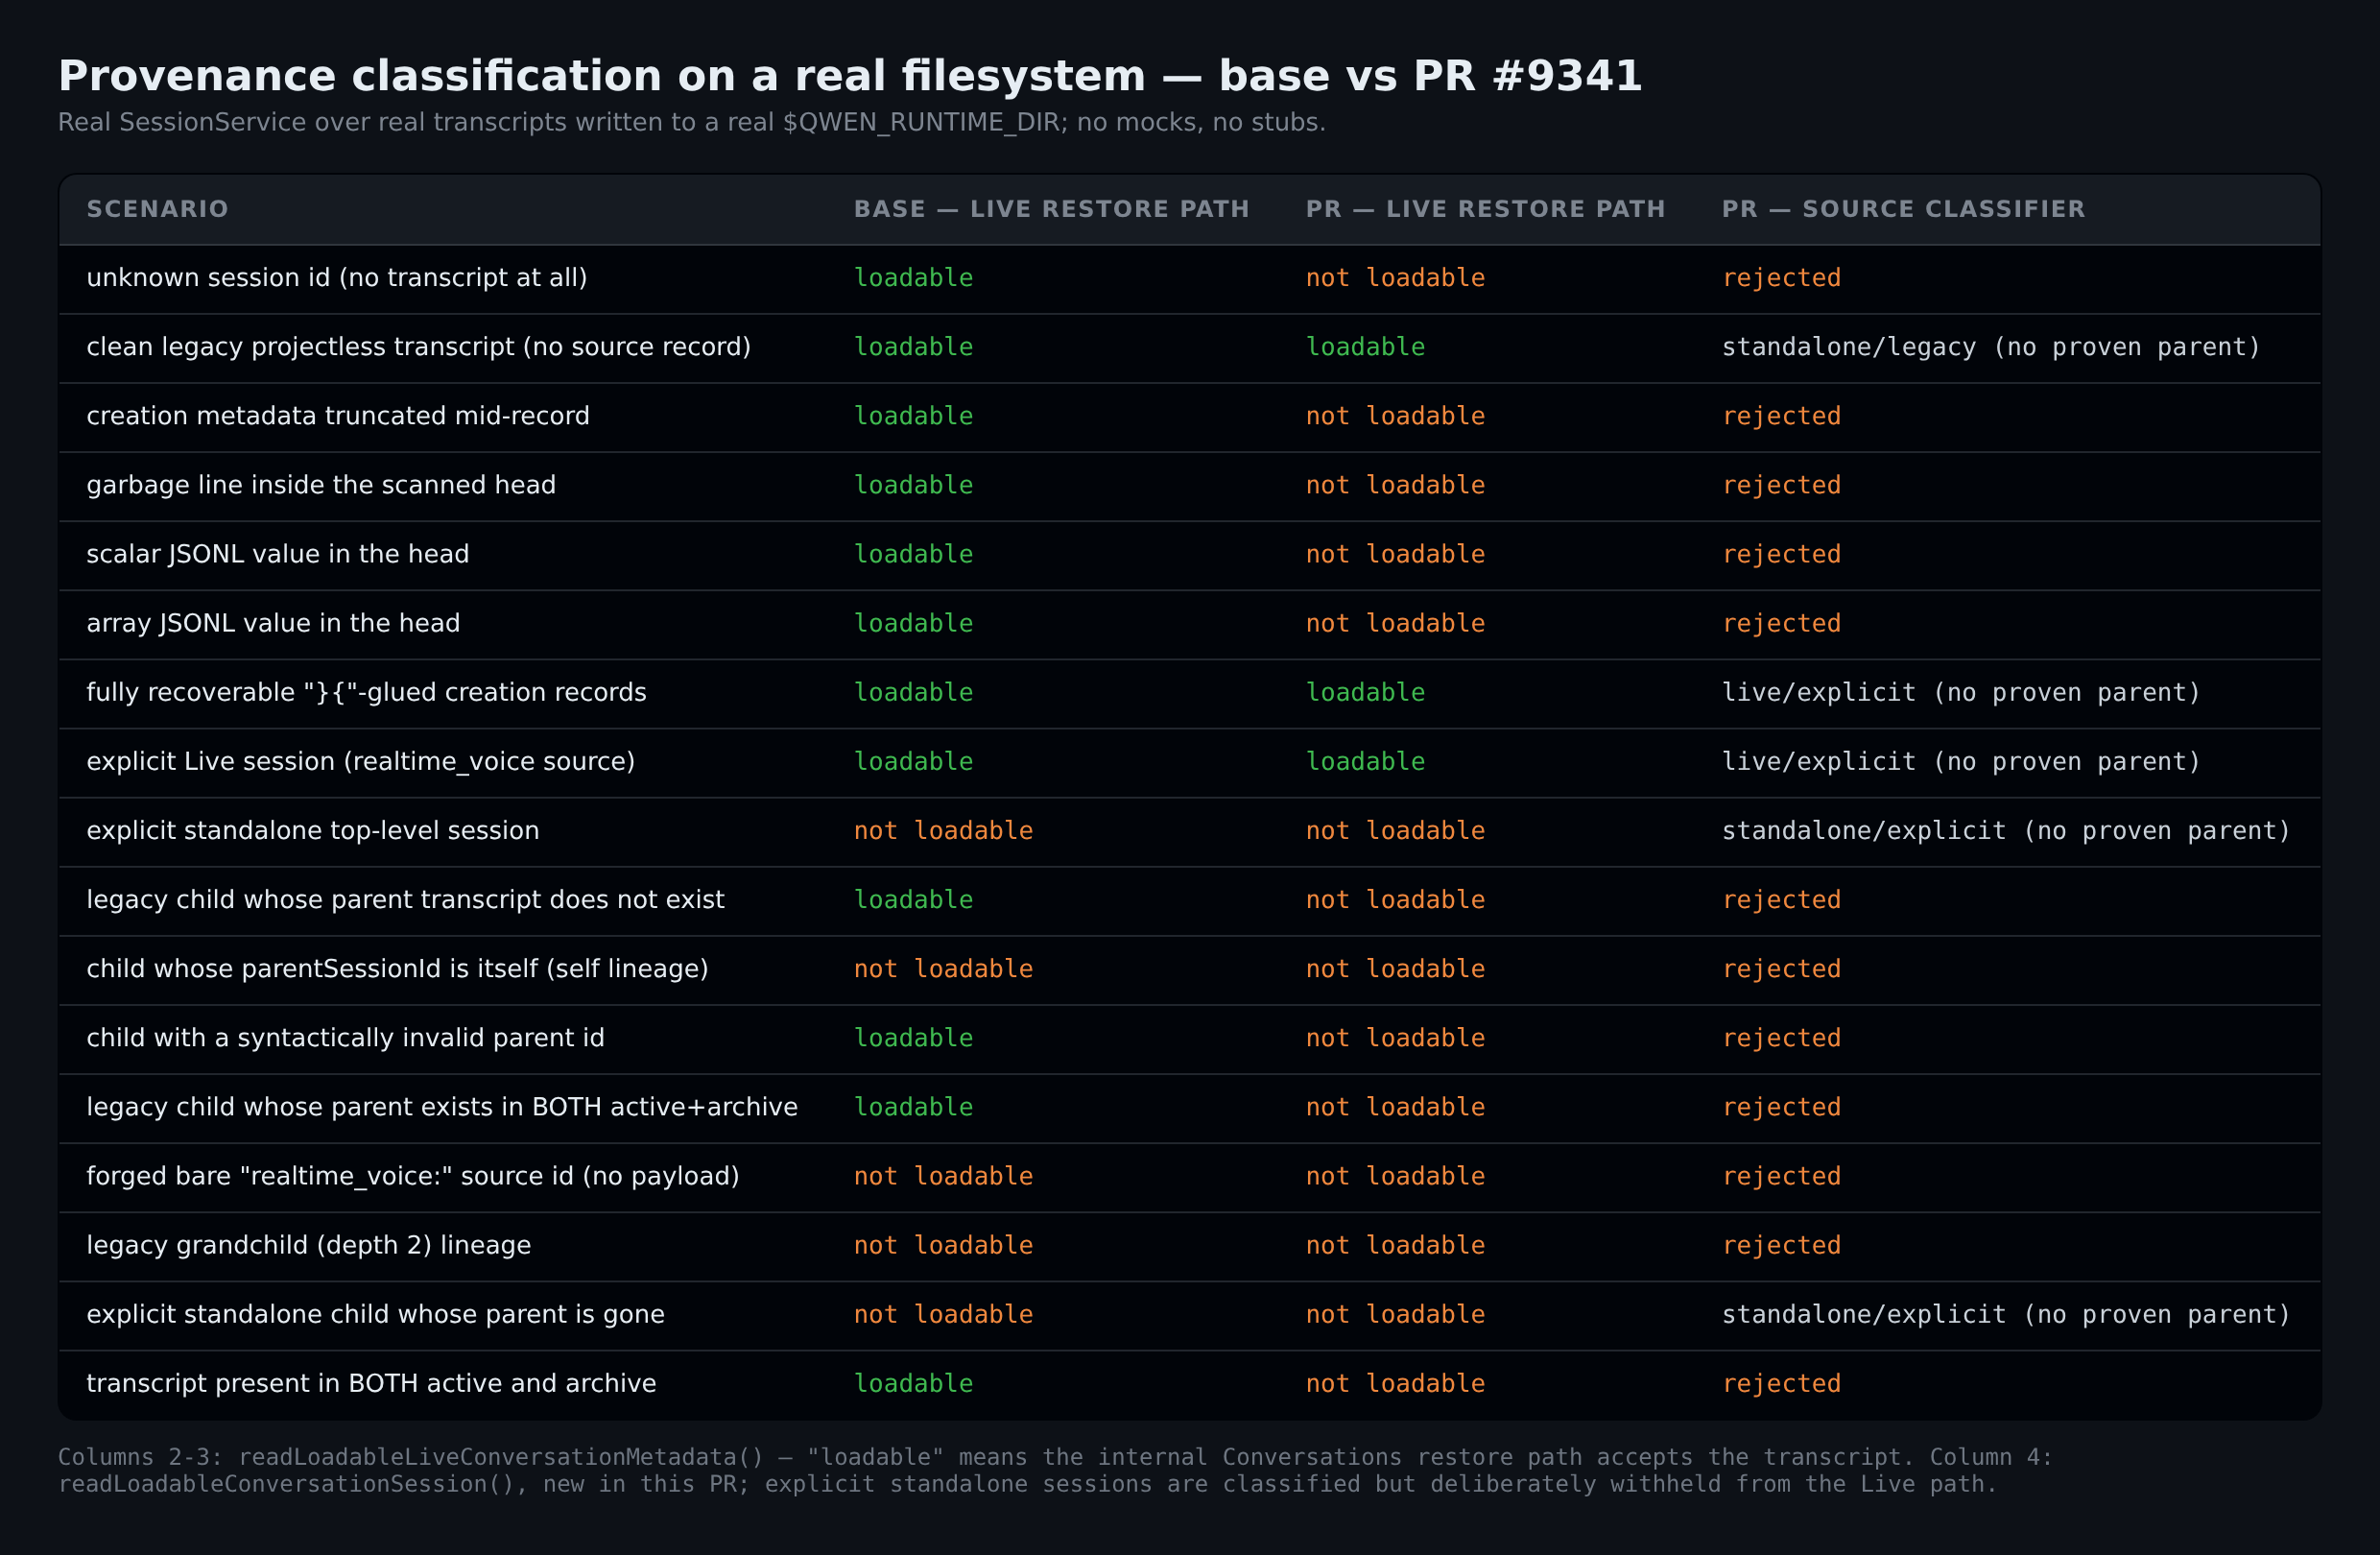Click "rejected" in the scalar JSONL row

[x=1781, y=554]
